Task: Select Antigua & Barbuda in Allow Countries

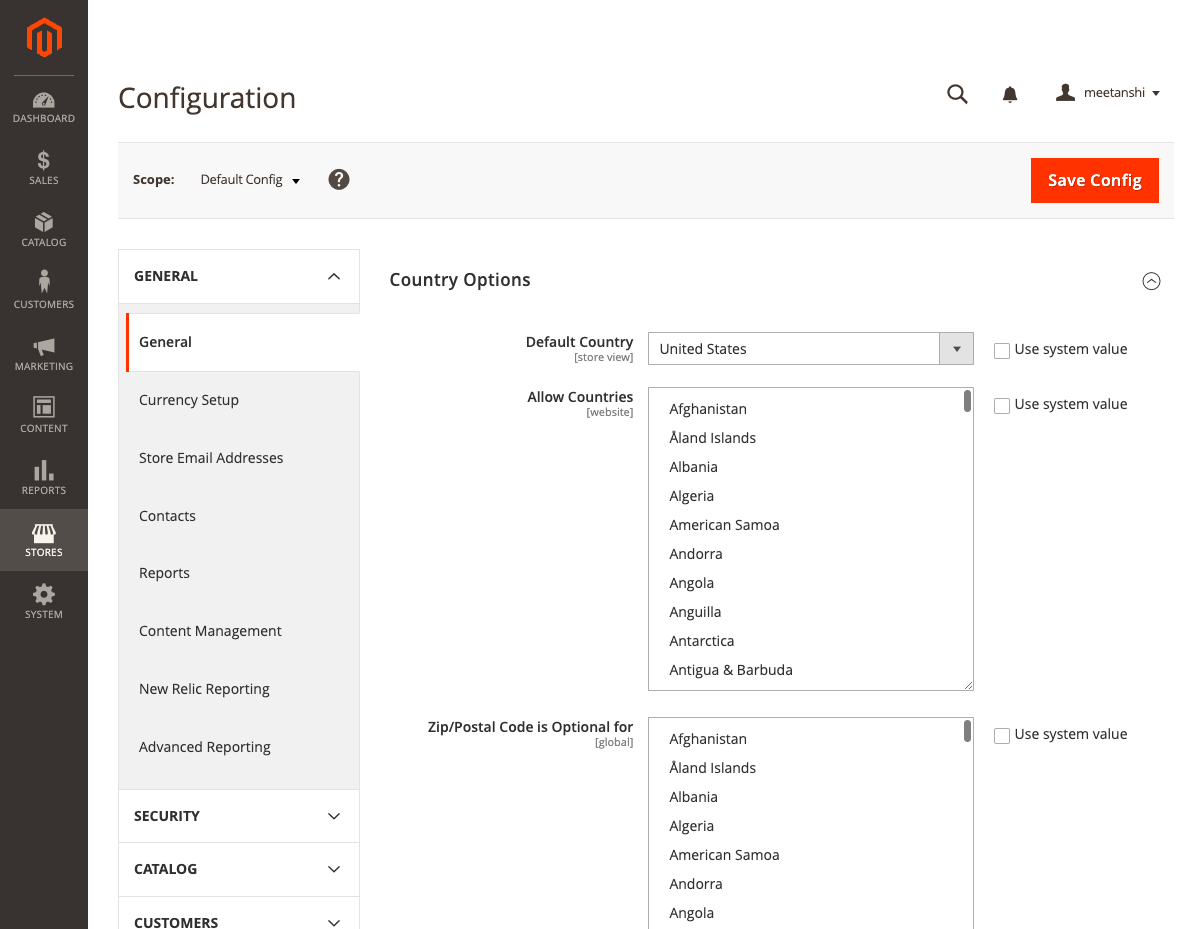Action: pos(806,670)
